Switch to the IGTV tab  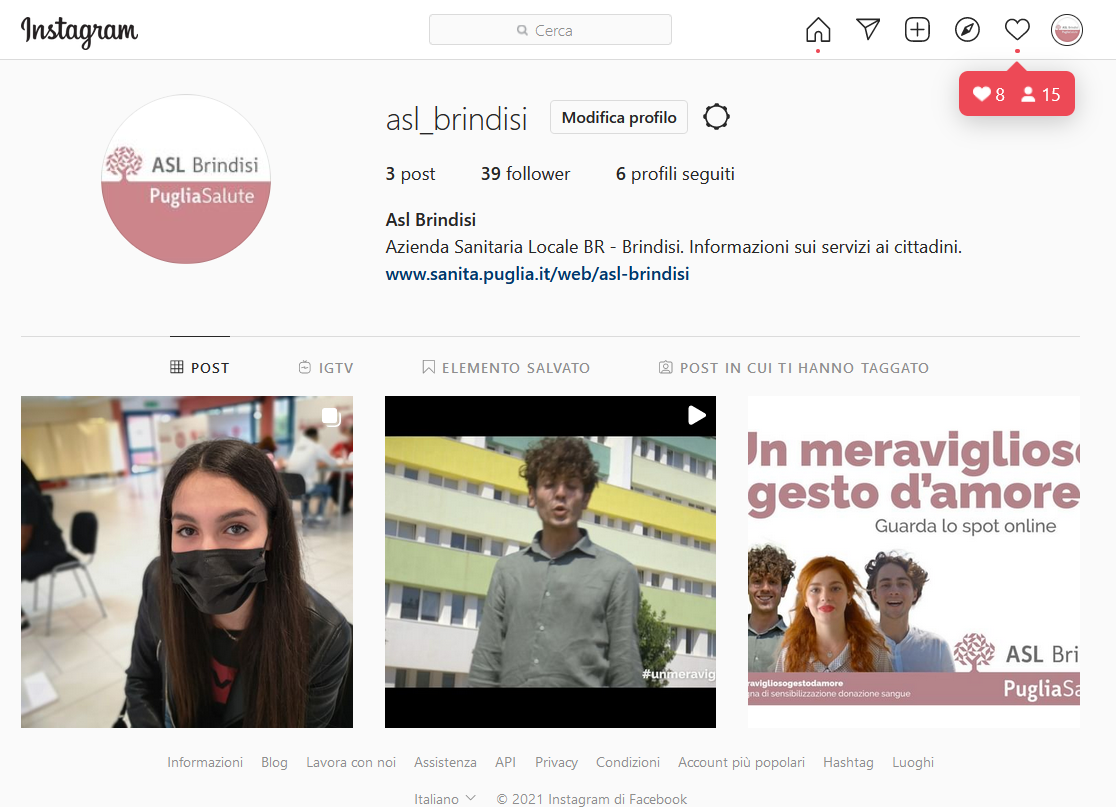click(325, 367)
